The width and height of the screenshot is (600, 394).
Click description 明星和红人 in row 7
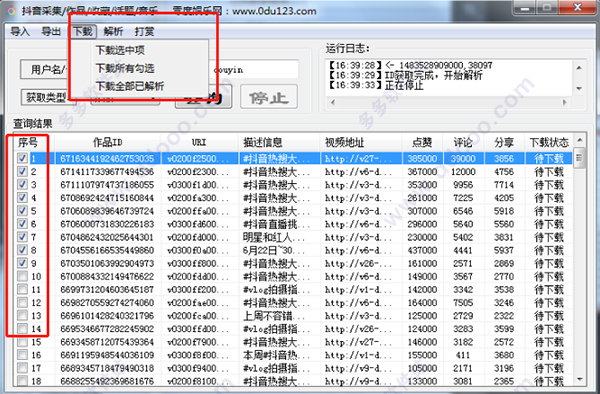pos(274,237)
